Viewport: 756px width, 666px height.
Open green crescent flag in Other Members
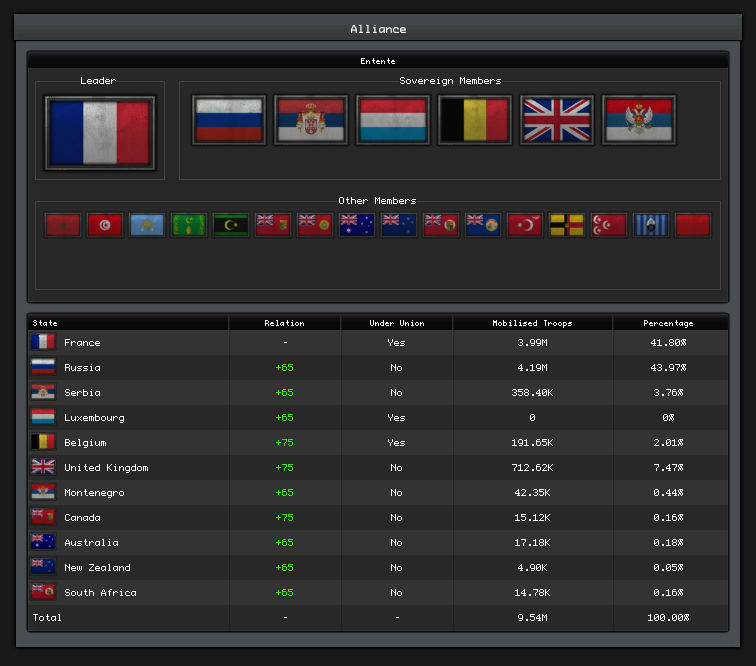click(x=189, y=225)
